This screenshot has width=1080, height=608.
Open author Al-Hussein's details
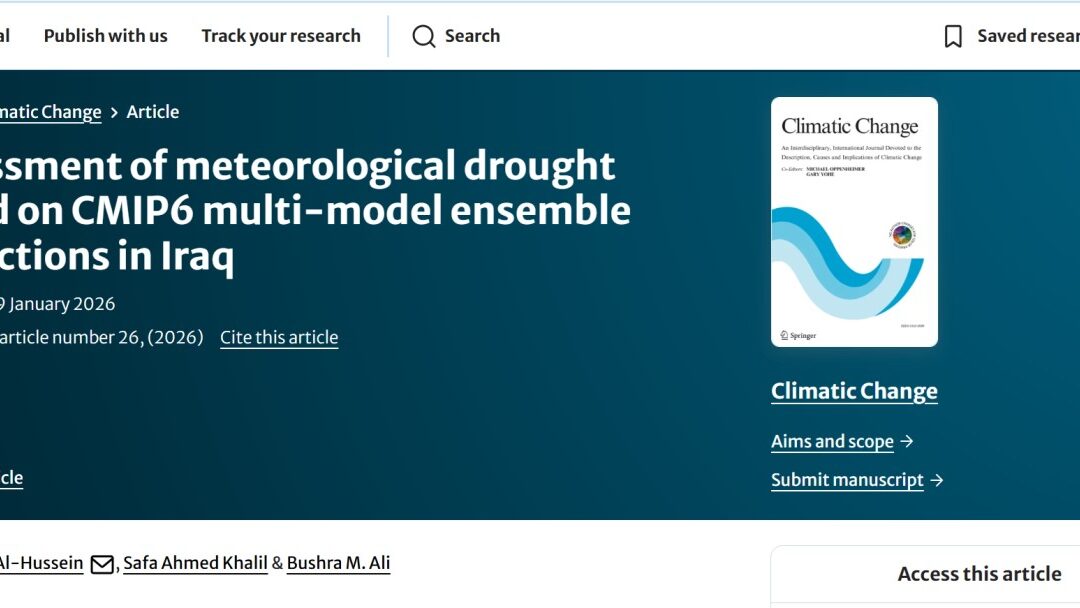pos(41,563)
